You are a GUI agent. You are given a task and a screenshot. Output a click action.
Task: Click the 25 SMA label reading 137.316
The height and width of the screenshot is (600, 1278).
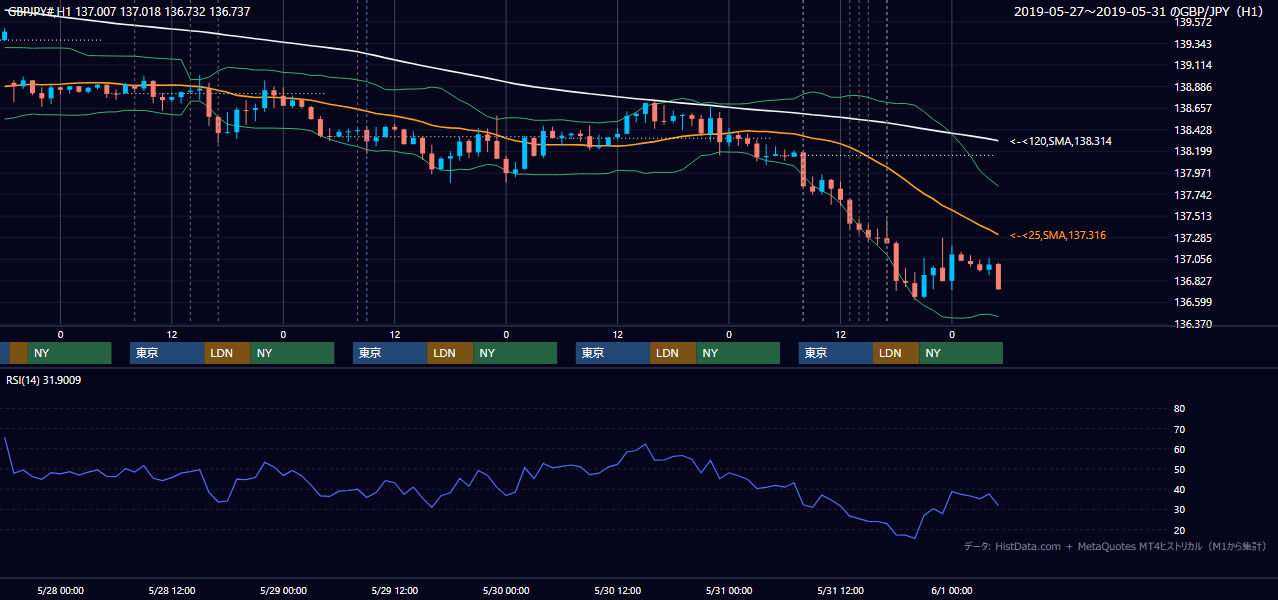tap(1058, 235)
